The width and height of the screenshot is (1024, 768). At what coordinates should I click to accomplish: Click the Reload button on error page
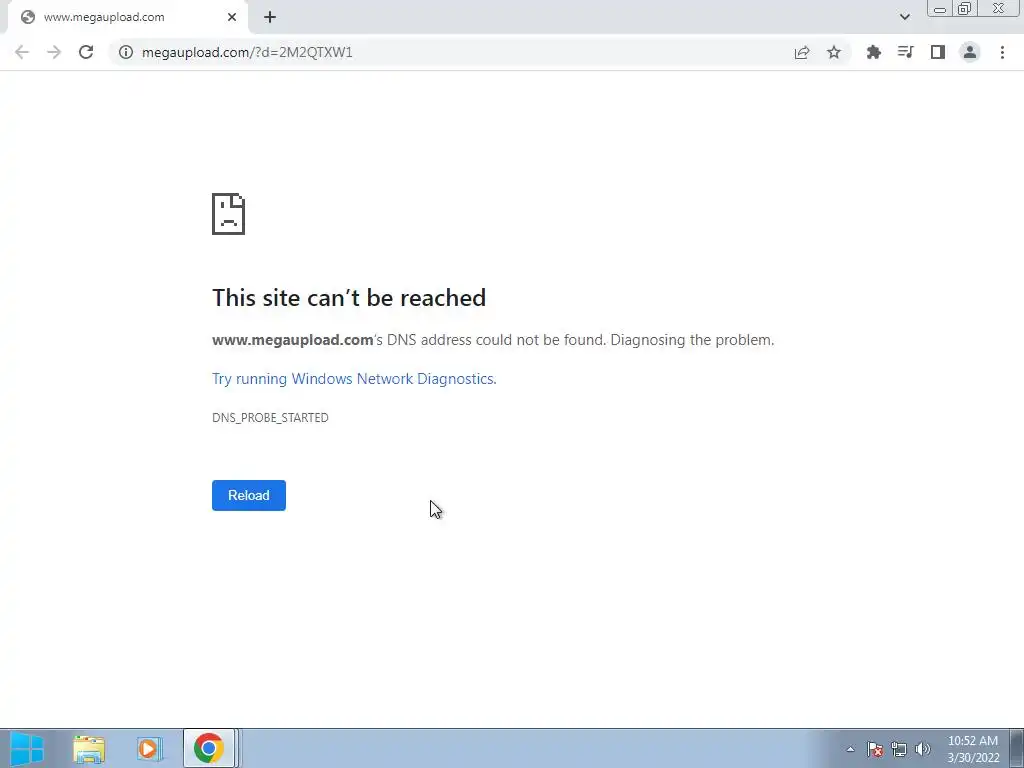click(249, 495)
